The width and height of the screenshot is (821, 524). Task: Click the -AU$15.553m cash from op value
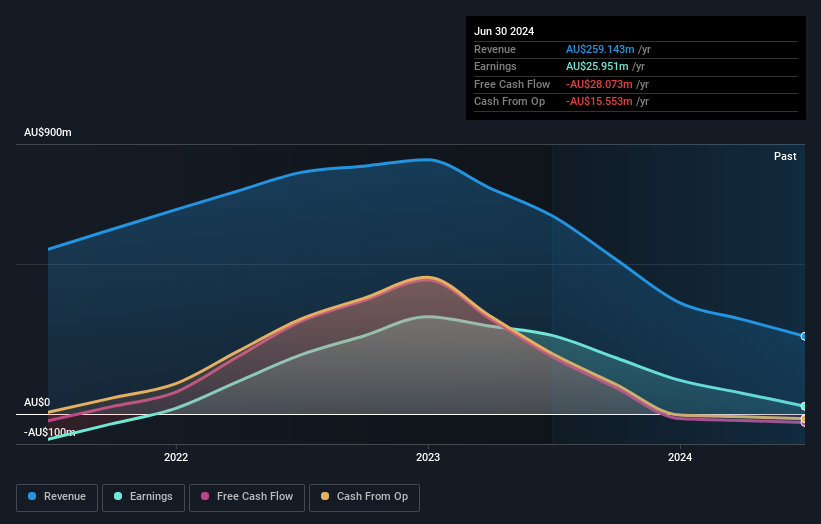[599, 102]
